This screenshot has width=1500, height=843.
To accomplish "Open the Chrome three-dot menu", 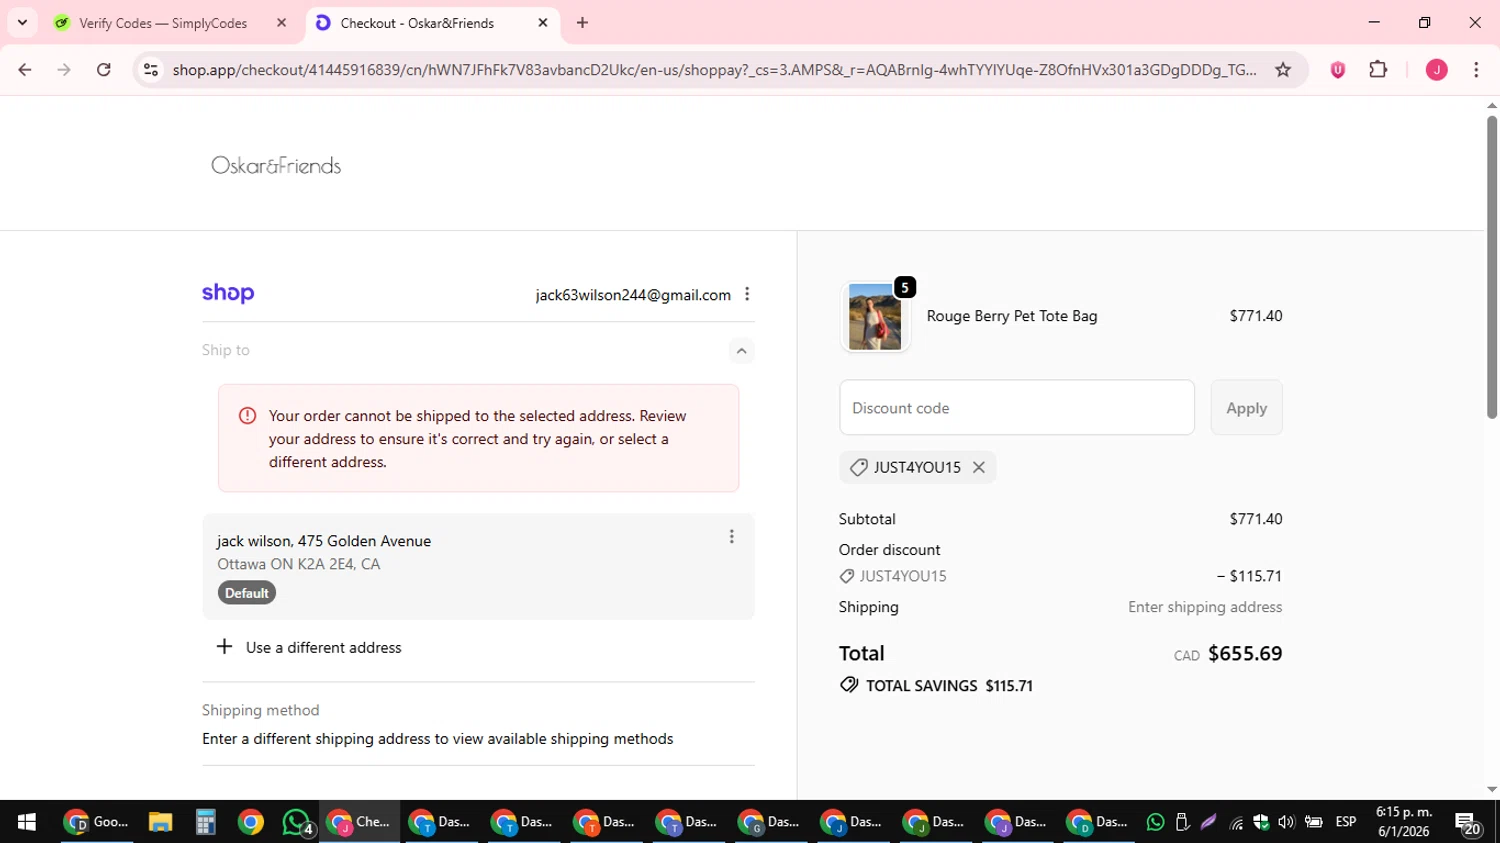I will pos(1476,69).
